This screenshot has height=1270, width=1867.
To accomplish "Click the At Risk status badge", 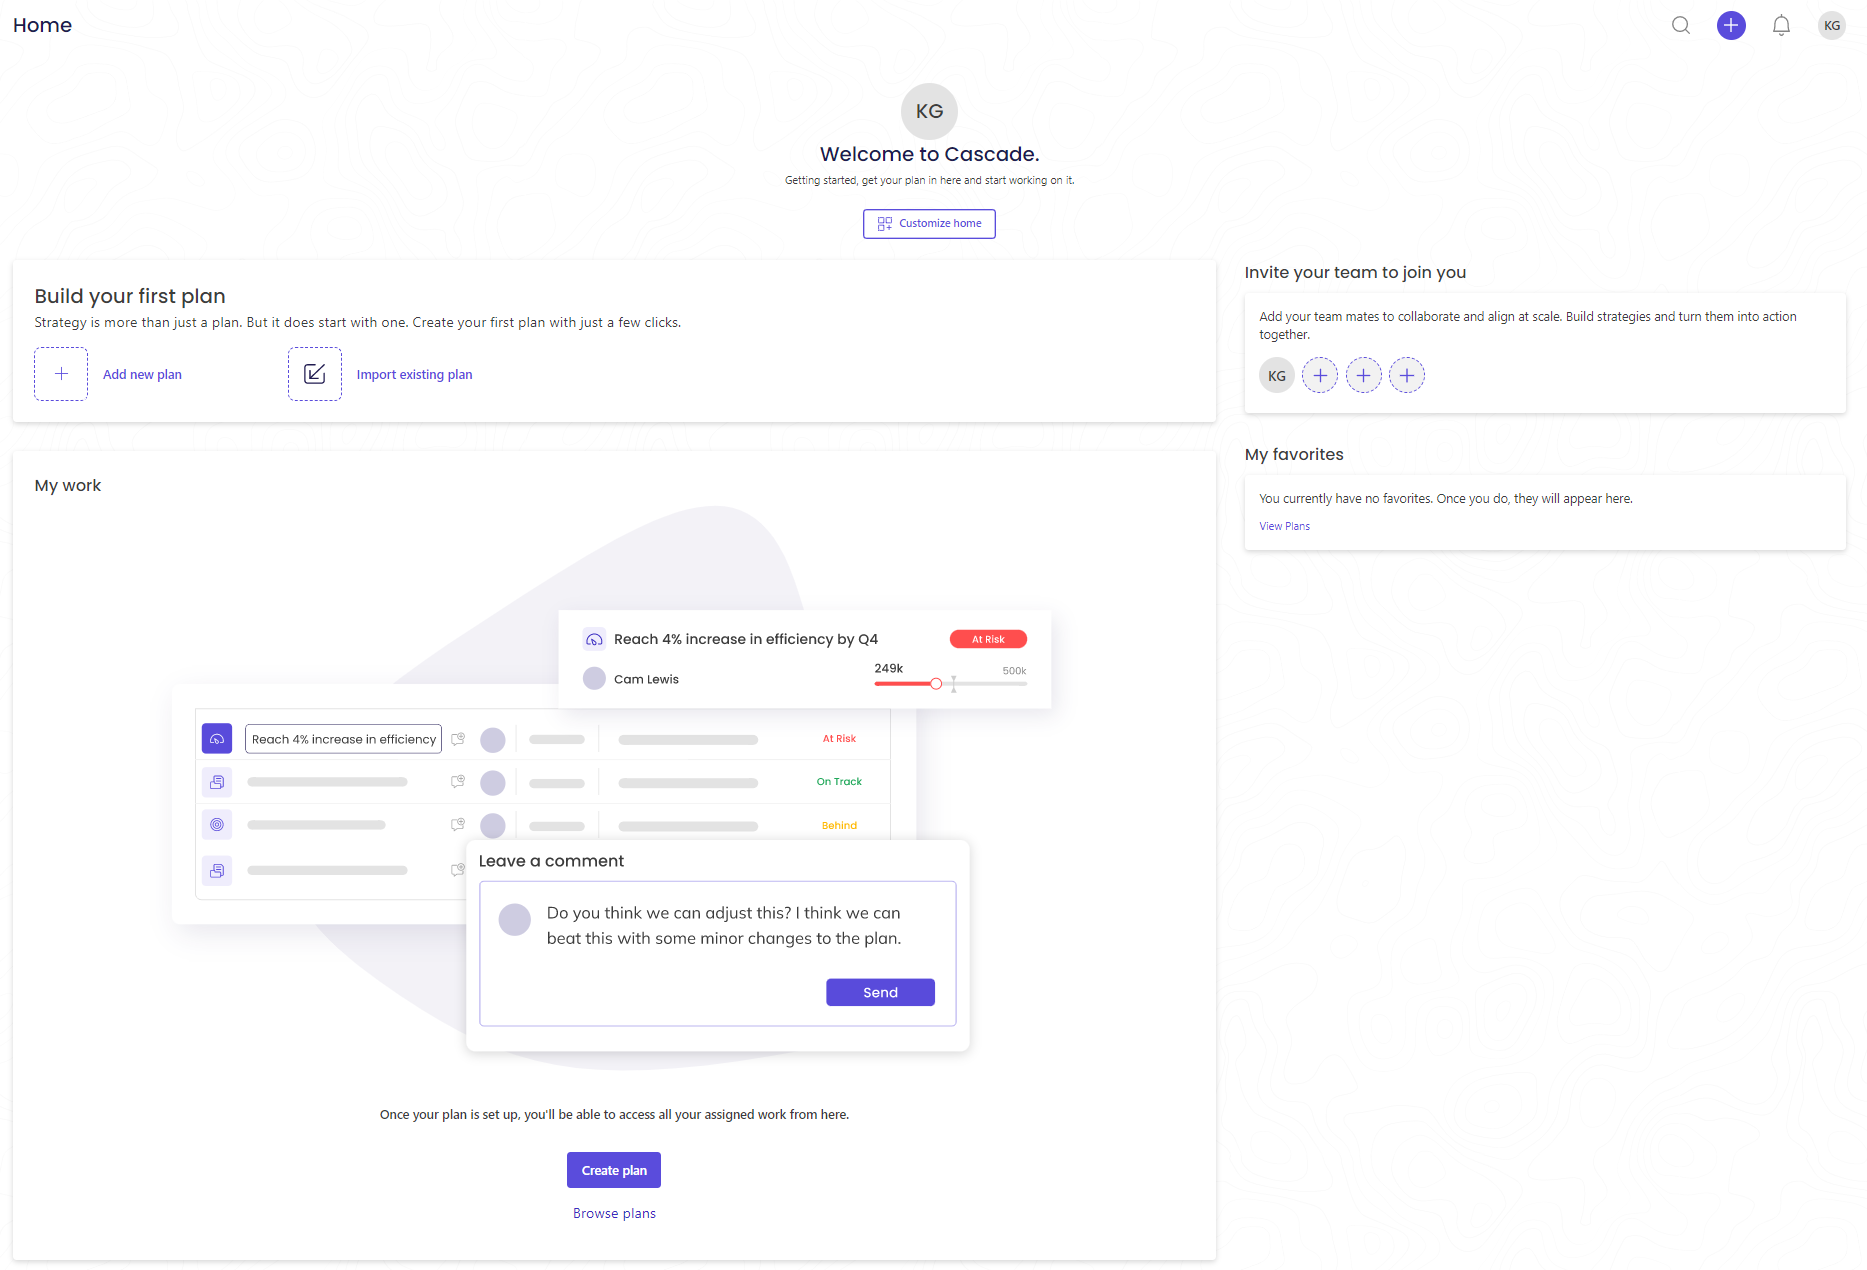I will pyautogui.click(x=988, y=638).
